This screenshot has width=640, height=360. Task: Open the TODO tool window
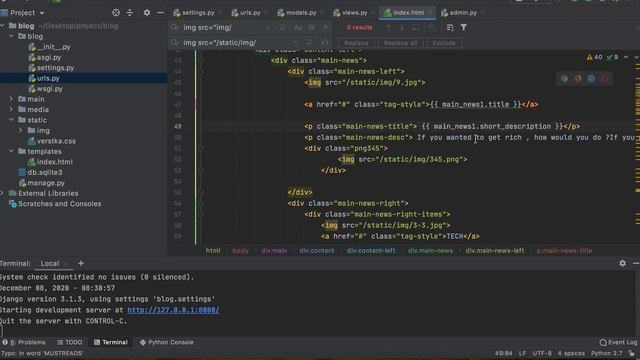coord(70,342)
